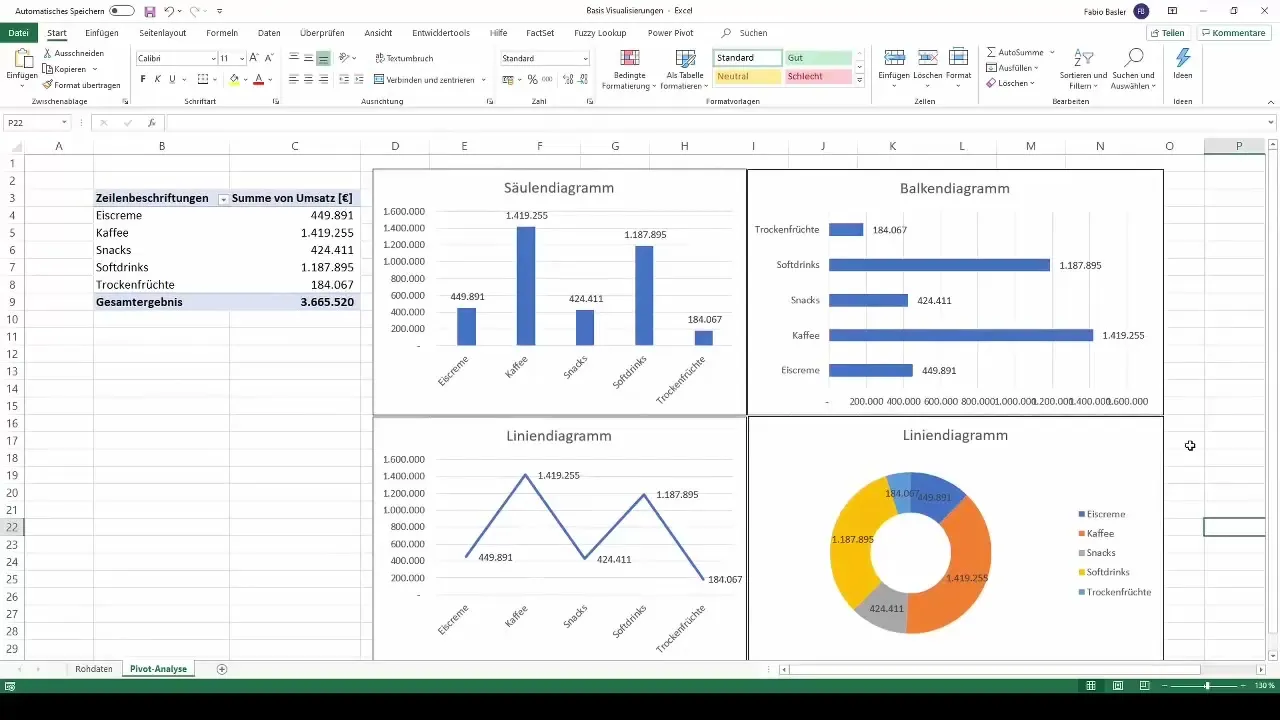
Task: Expand the Formatvorlagen gallery more arrow
Action: tap(860, 82)
